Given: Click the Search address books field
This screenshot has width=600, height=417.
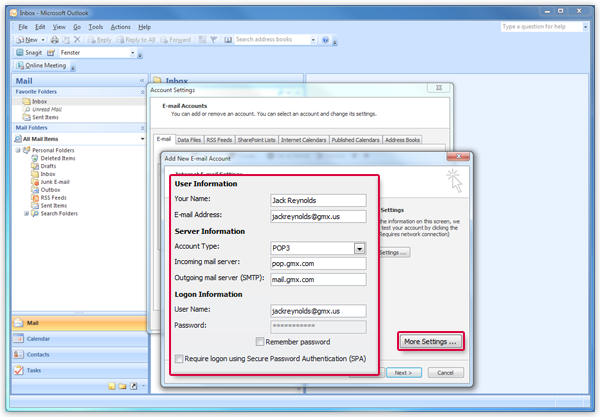Looking at the screenshot, I should (272, 39).
